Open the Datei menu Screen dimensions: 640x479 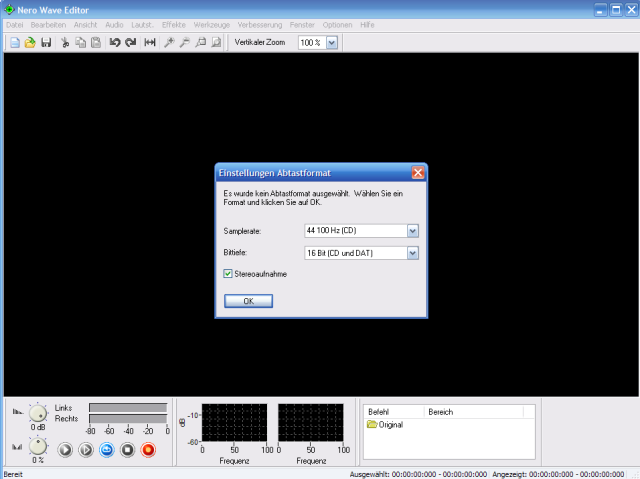pos(15,25)
